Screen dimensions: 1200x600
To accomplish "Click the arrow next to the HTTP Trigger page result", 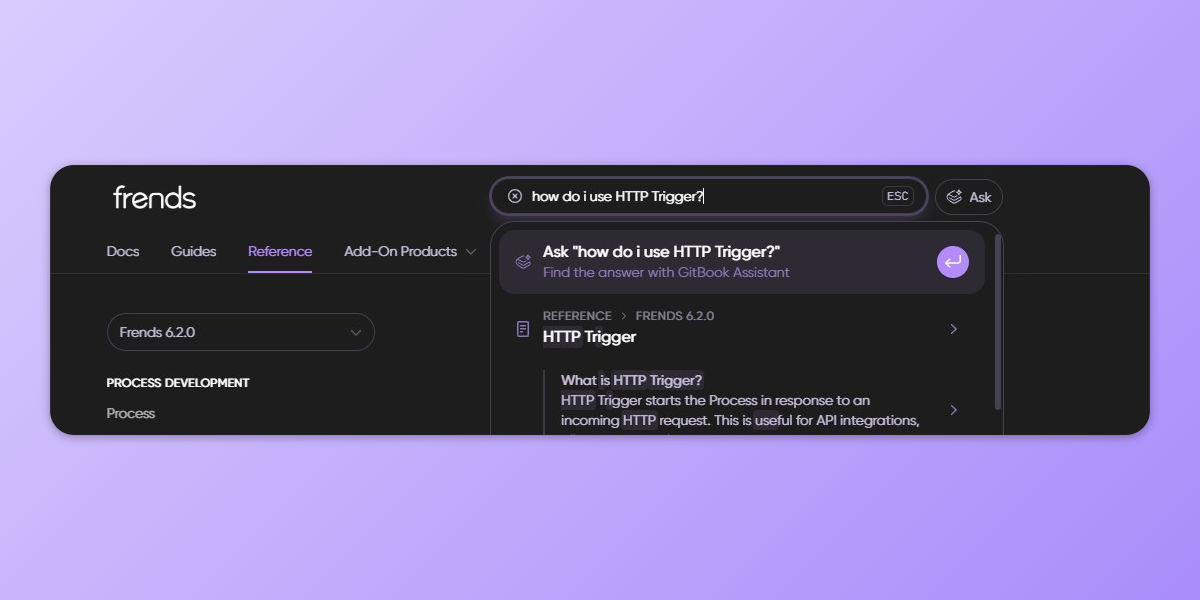I will pyautogui.click(x=953, y=329).
